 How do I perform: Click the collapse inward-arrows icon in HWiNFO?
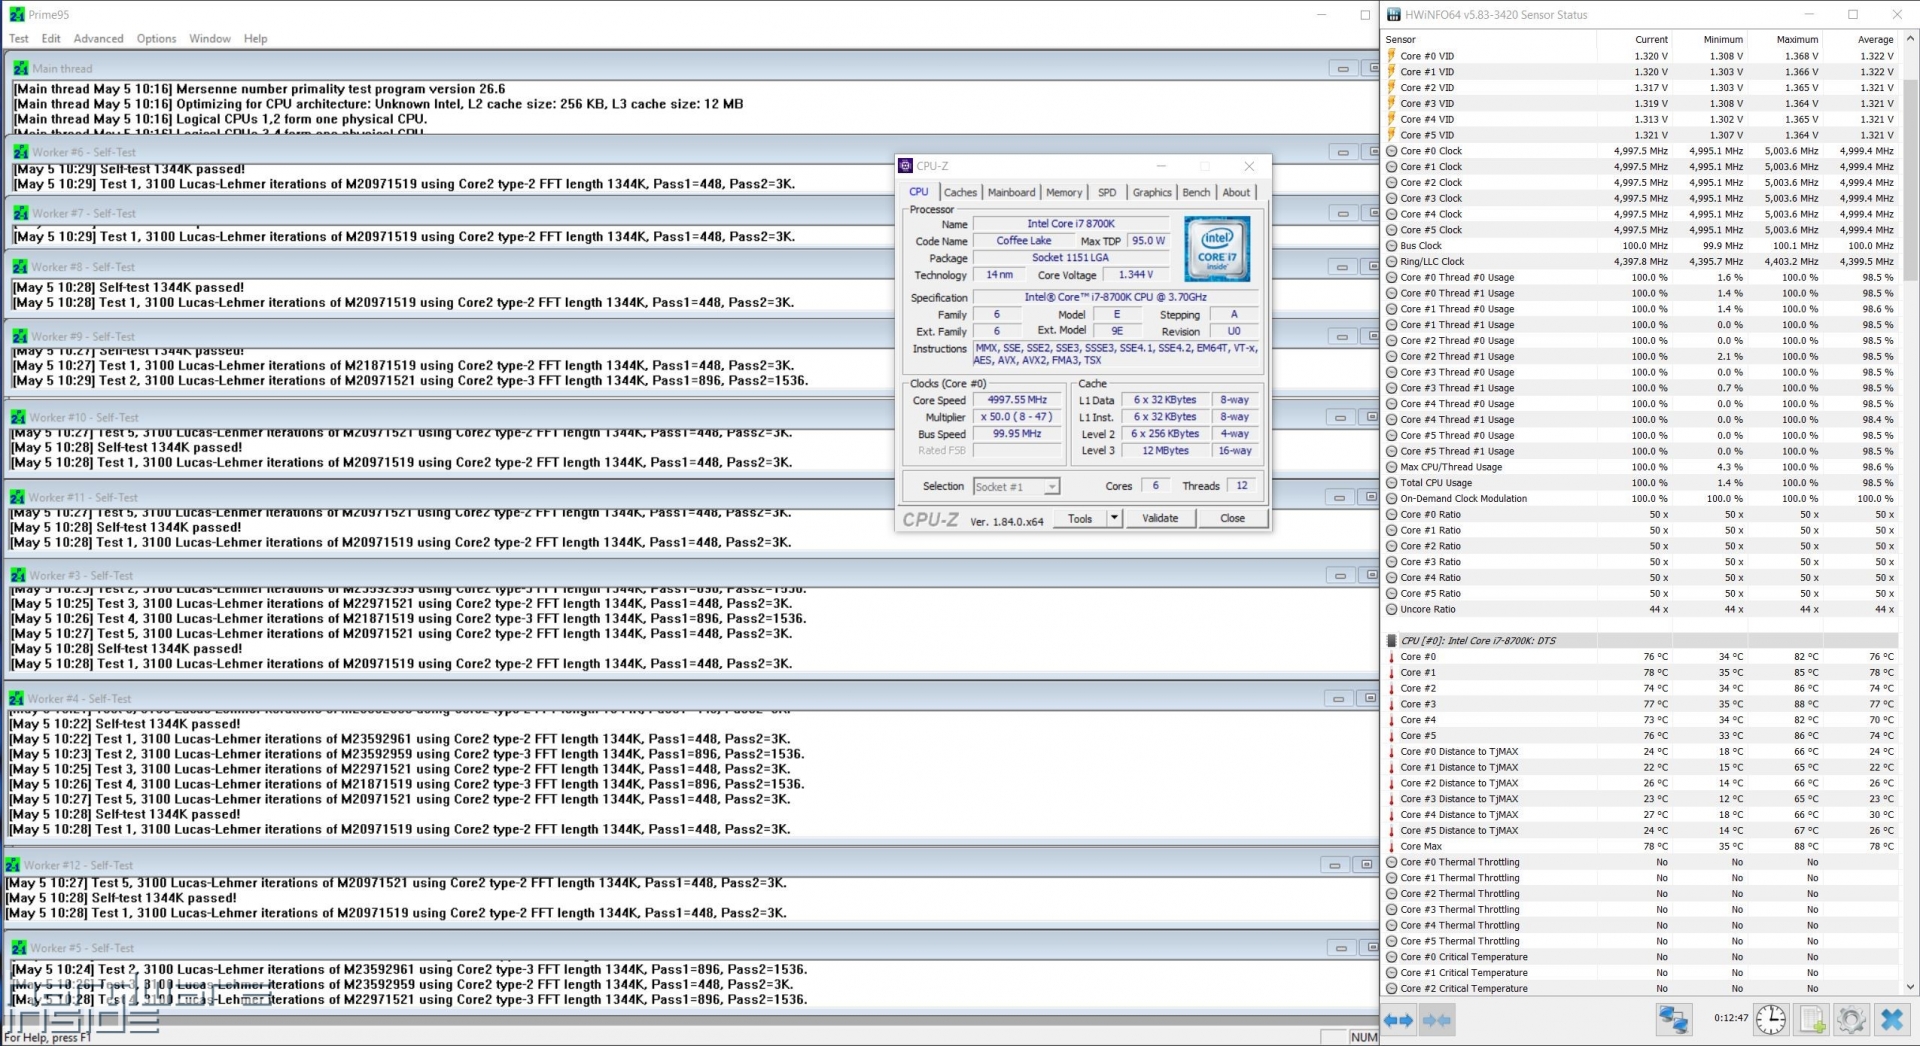pos(1436,1020)
